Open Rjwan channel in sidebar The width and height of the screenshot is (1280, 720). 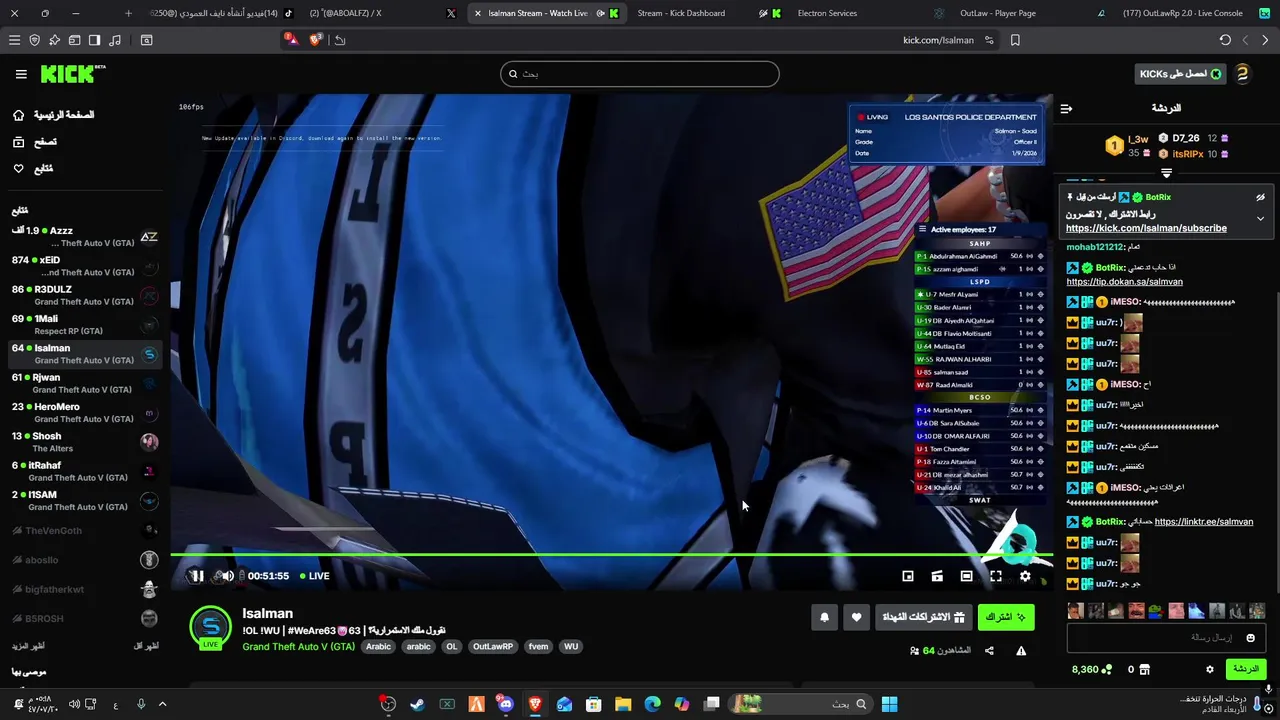(85, 383)
